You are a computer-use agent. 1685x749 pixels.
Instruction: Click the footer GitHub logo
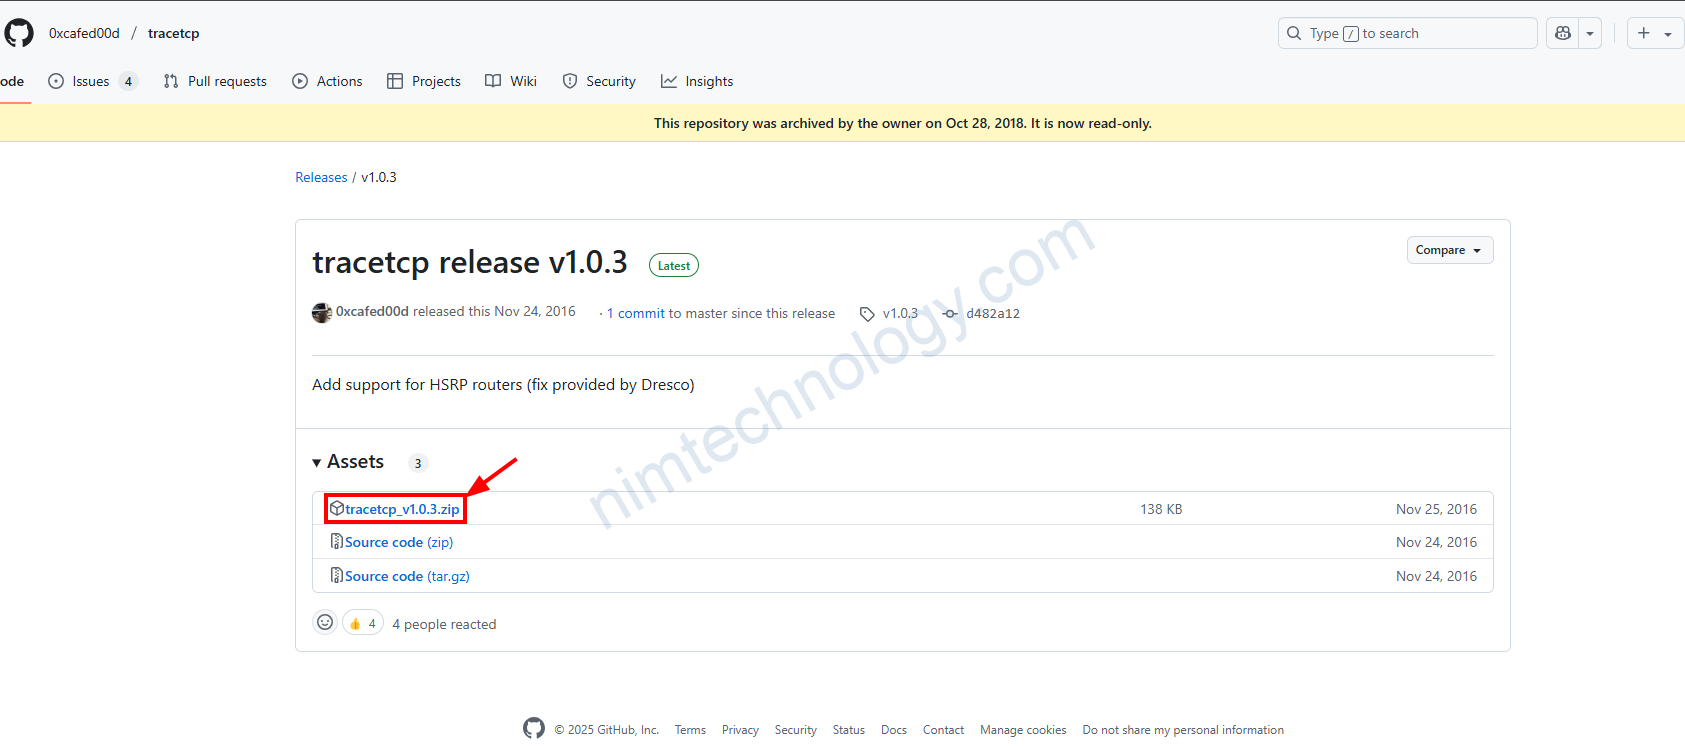point(534,729)
